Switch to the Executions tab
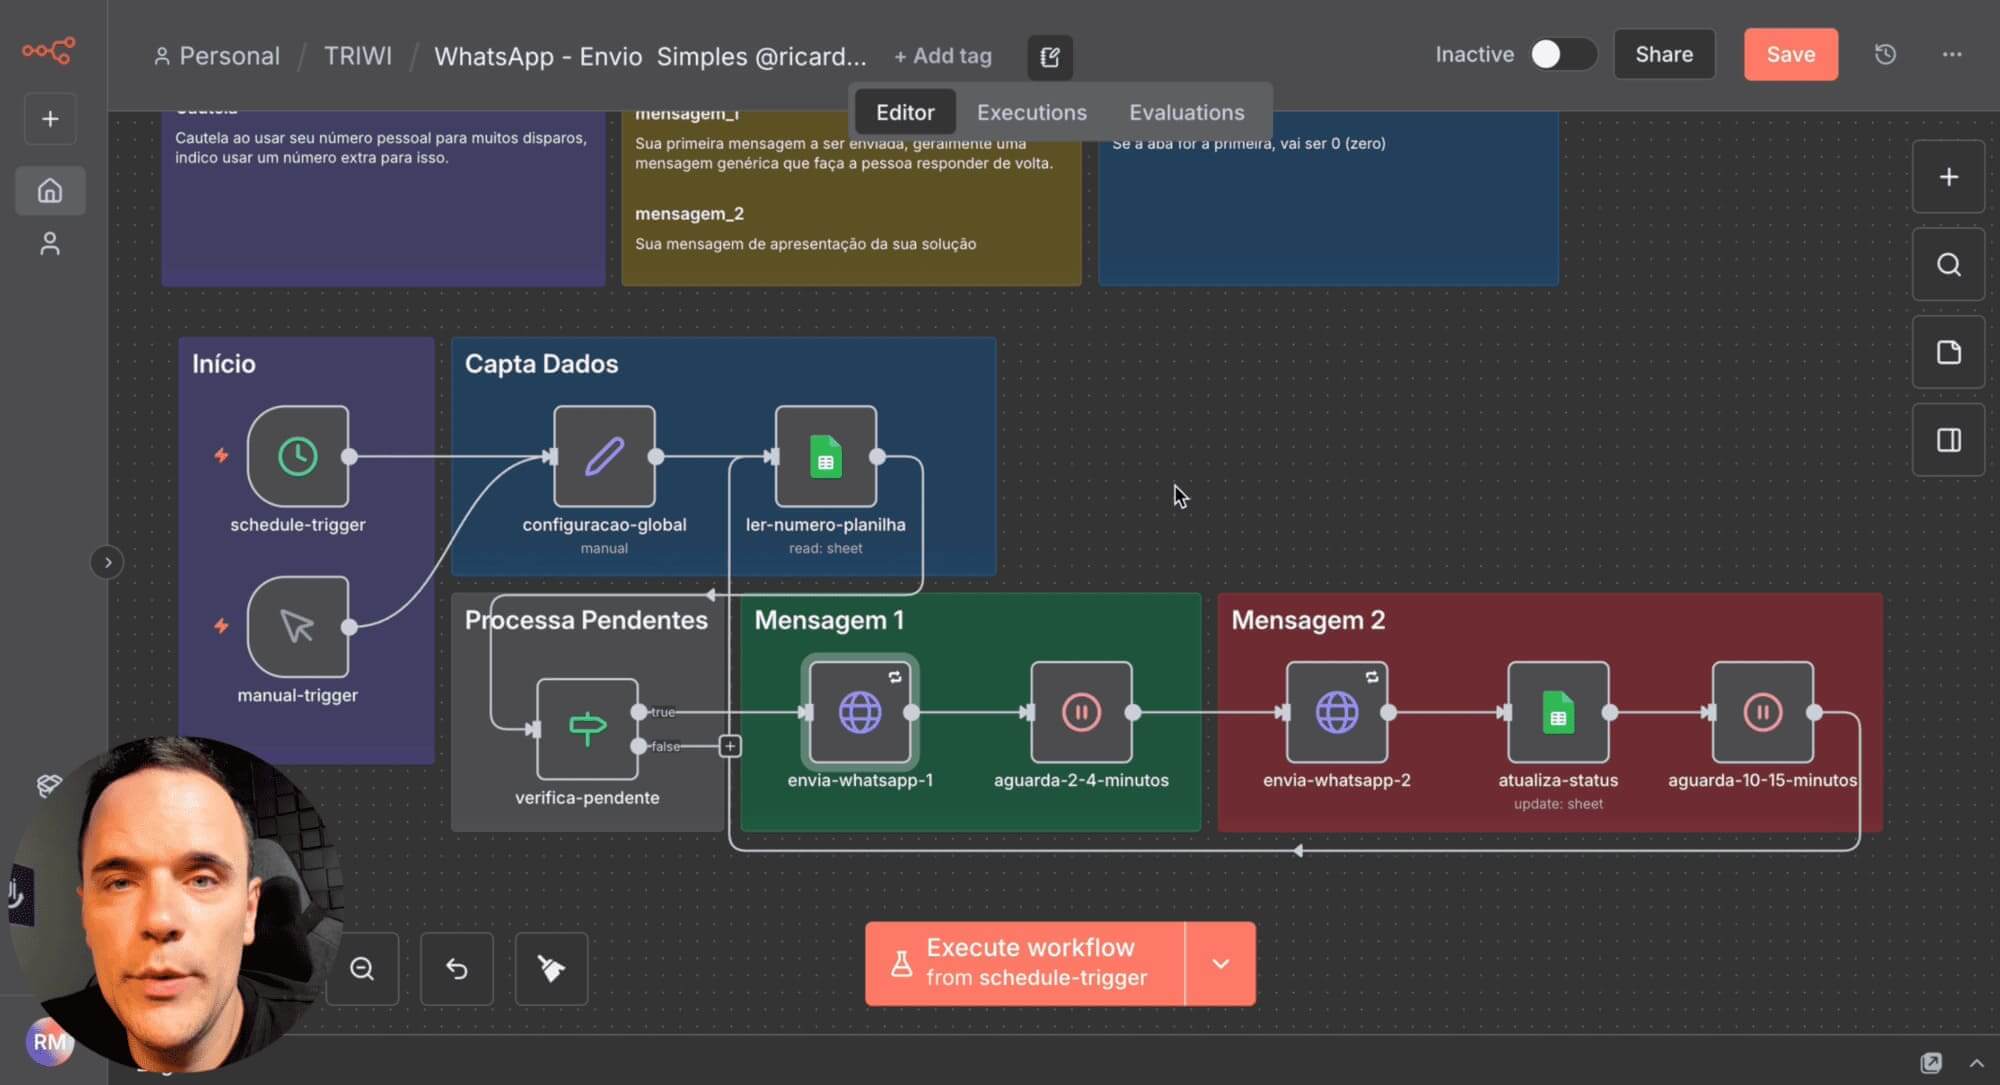Viewport: 2000px width, 1085px height. click(1031, 112)
